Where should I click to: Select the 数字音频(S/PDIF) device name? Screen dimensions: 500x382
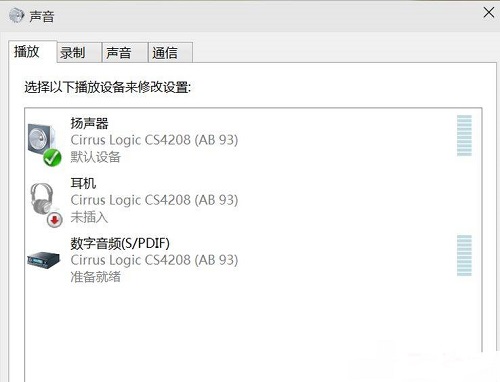click(x=120, y=243)
